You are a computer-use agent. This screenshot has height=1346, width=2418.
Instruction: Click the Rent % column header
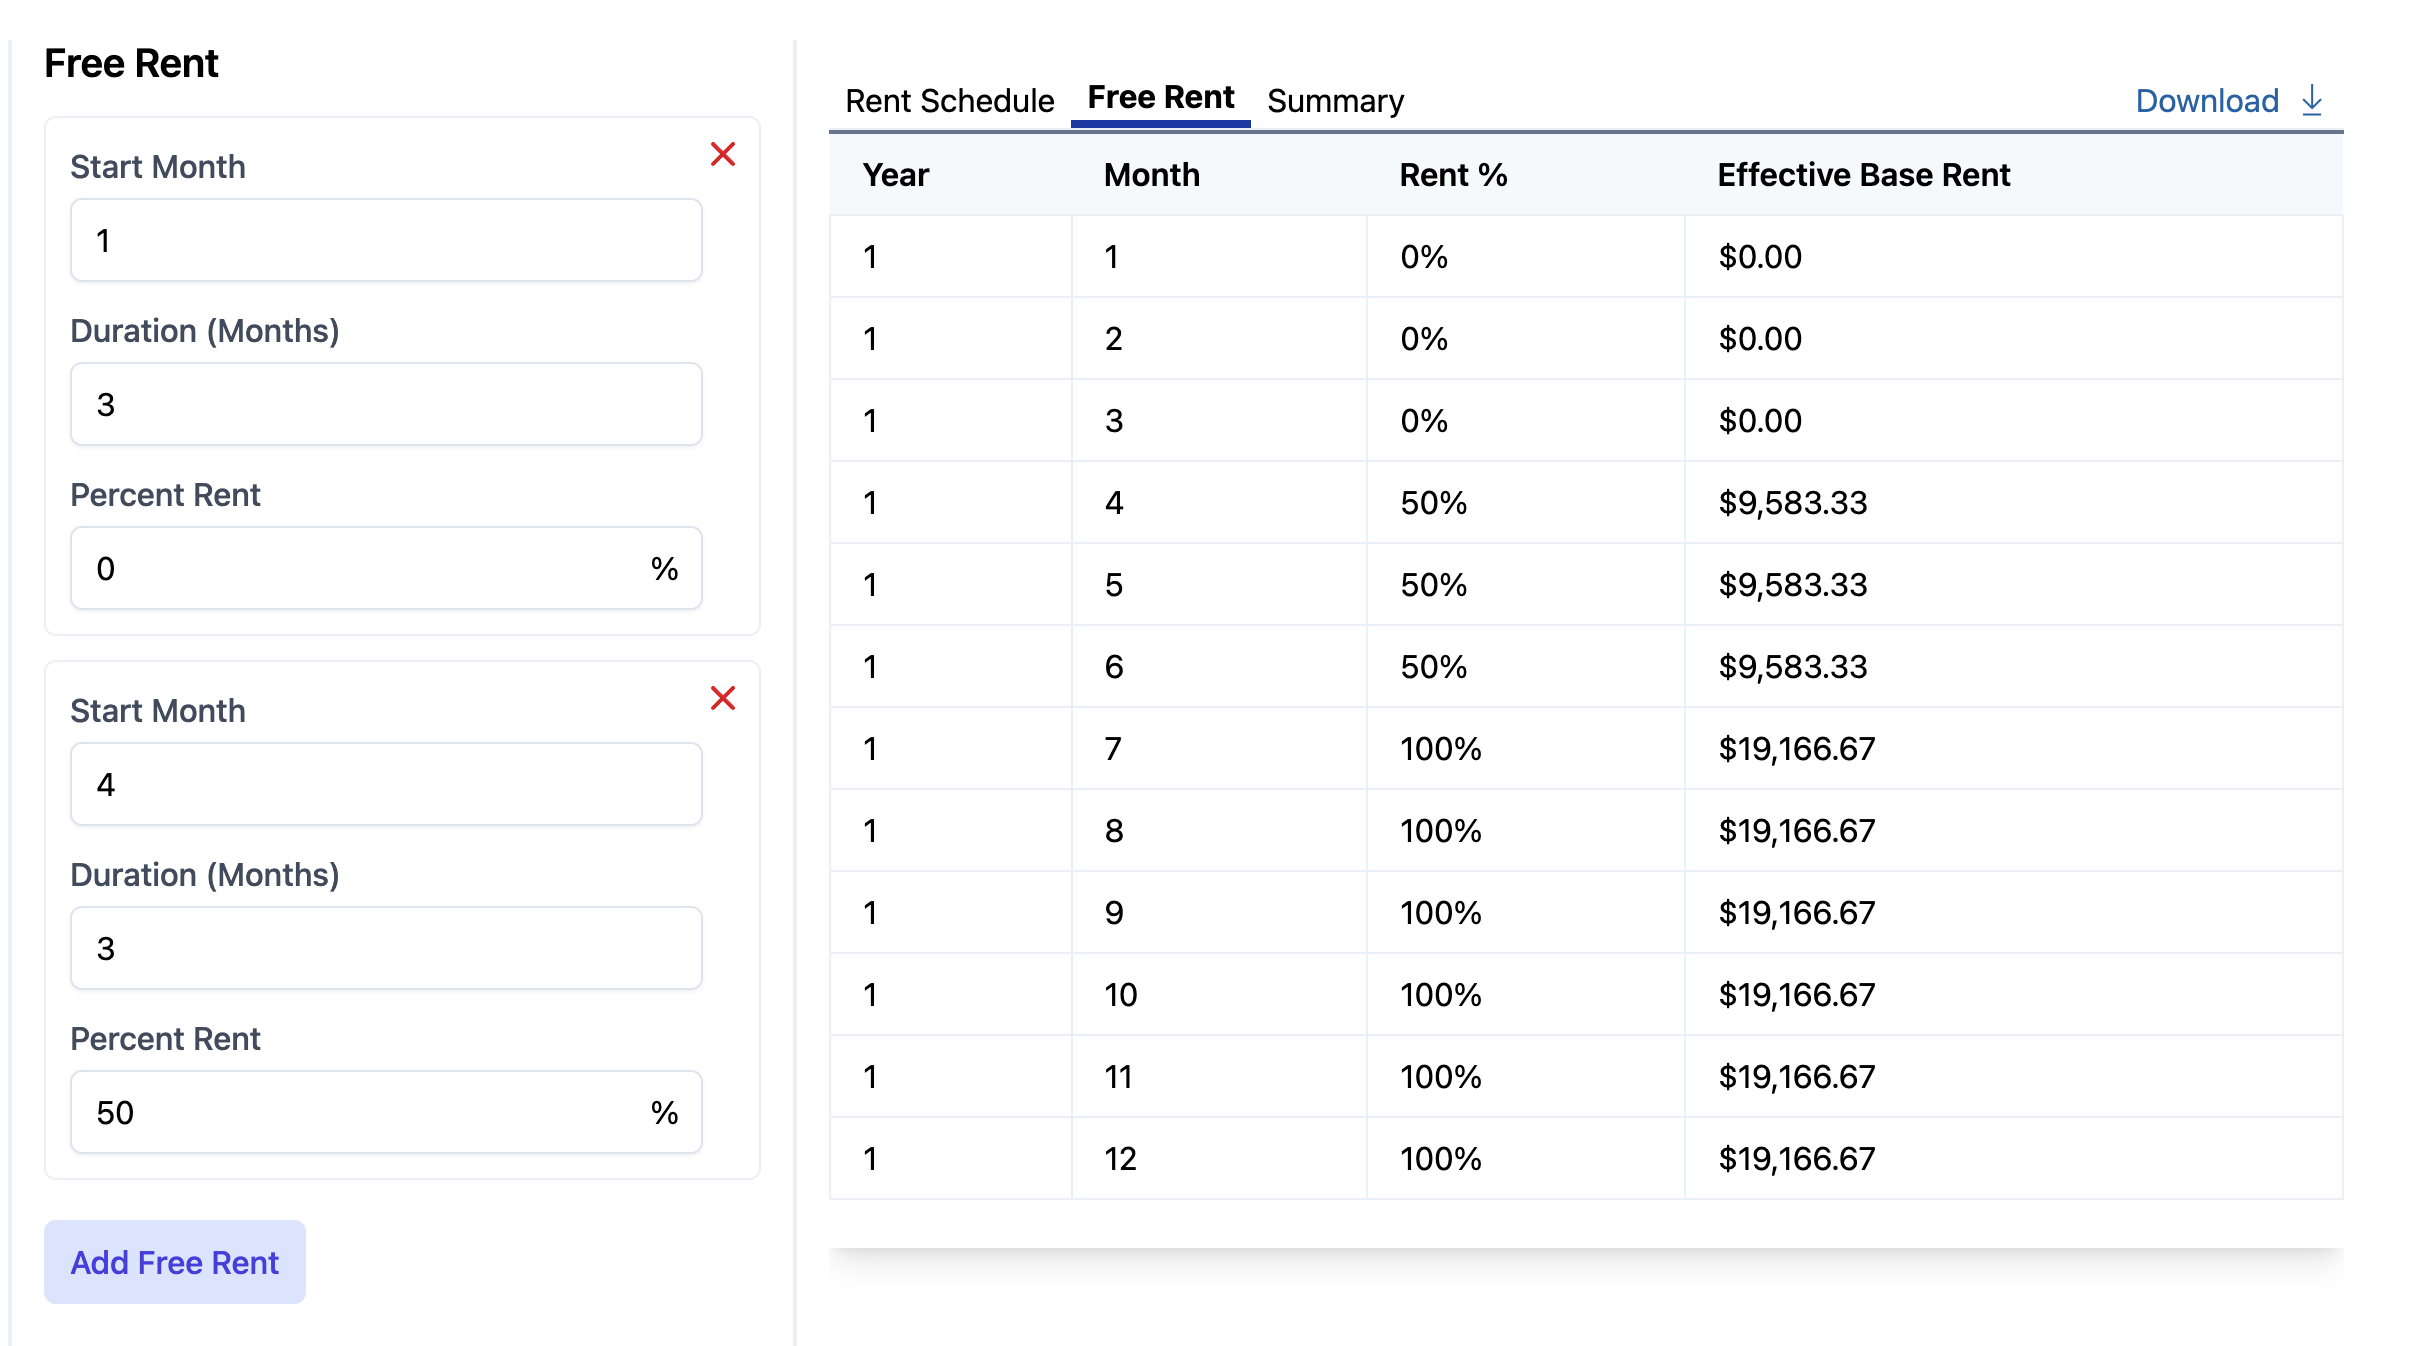[1452, 174]
